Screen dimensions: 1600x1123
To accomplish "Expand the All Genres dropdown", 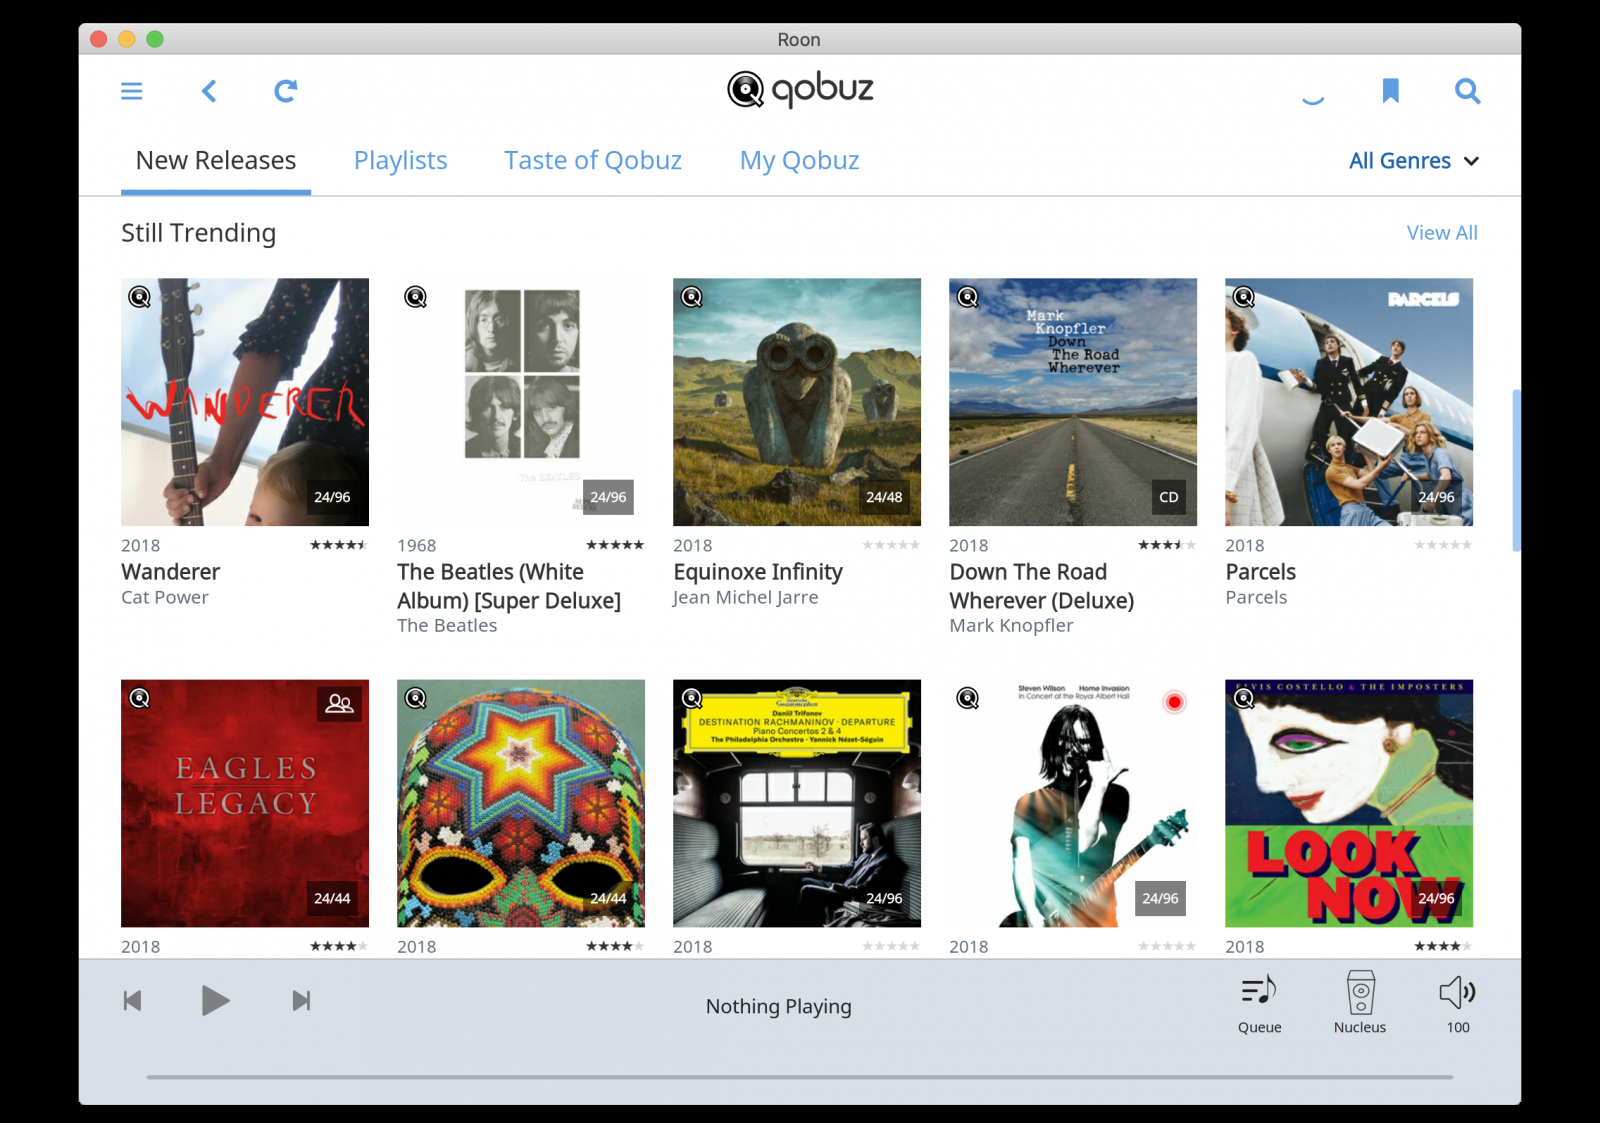I will click(x=1413, y=161).
